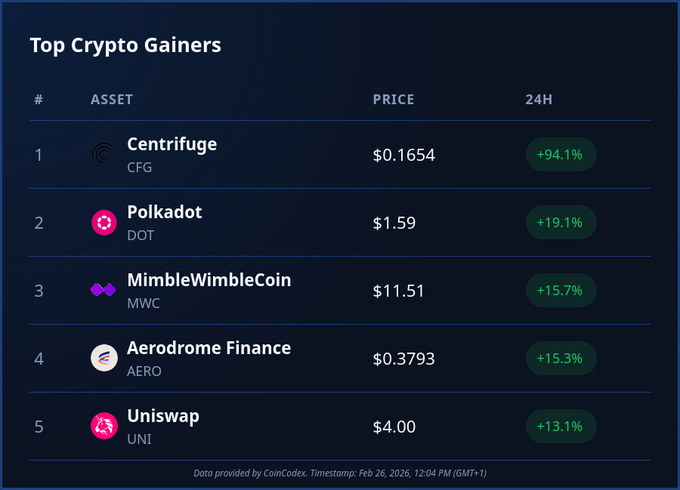Click the Centrifuge coin logo icon
Viewport: 680px width, 490px height.
104,154
